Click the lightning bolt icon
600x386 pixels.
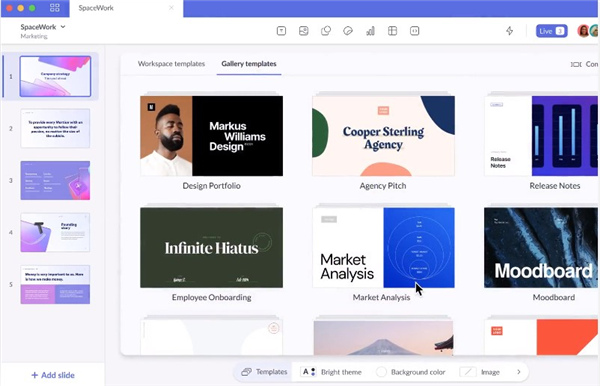(x=509, y=31)
